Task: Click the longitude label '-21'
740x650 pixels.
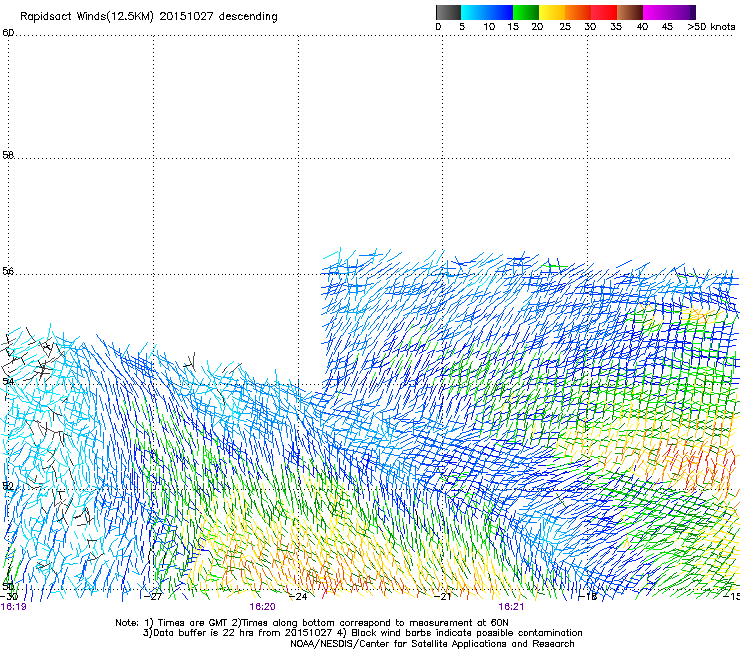Action: pyautogui.click(x=443, y=596)
